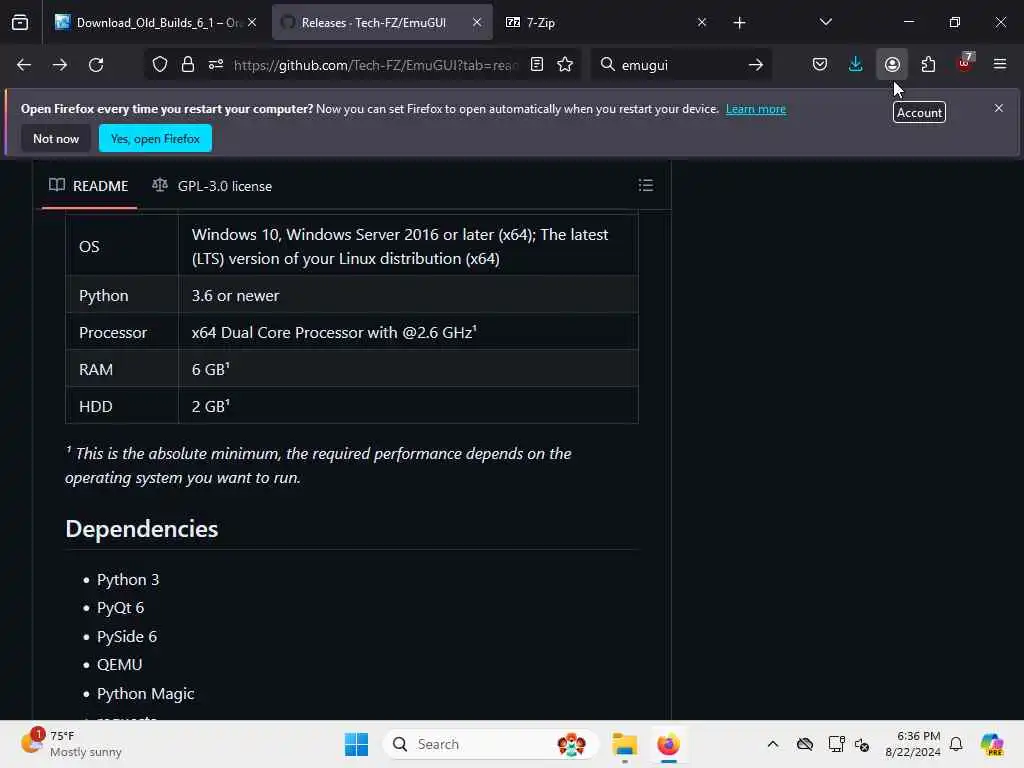The height and width of the screenshot is (768, 1024).
Task: Open the Windows Start menu
Action: [x=357, y=744]
